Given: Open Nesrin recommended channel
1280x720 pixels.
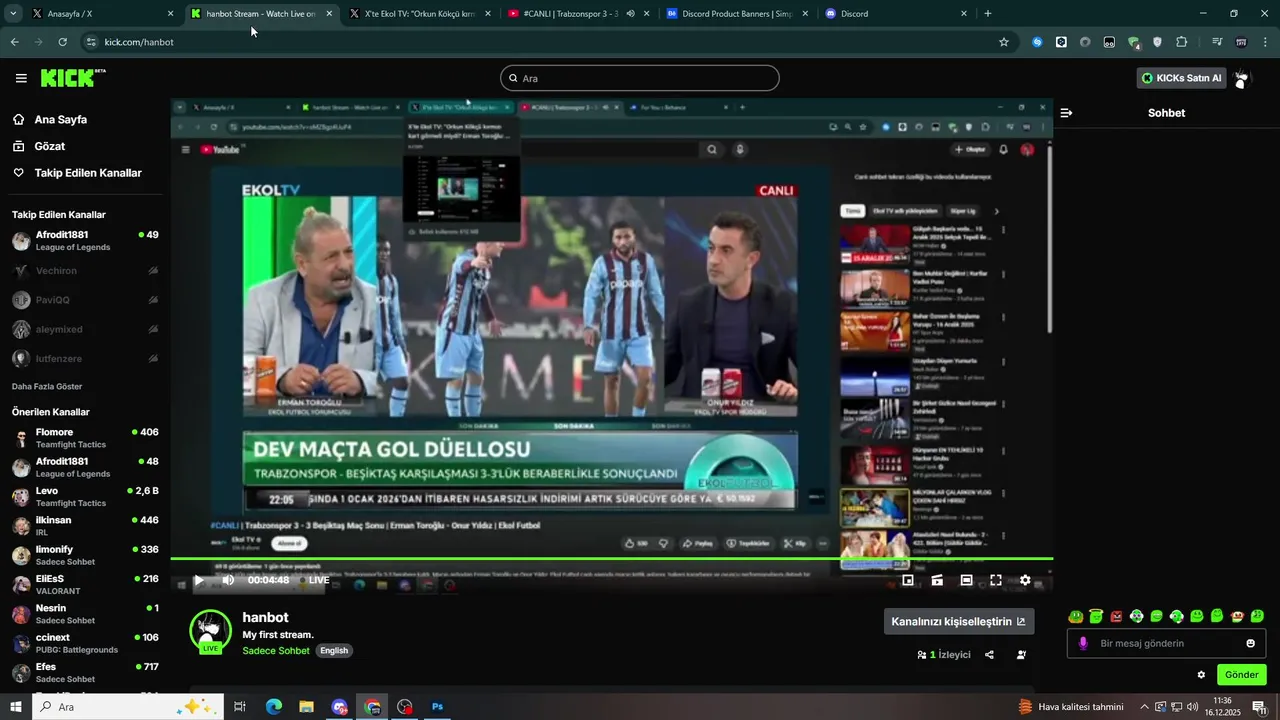Looking at the screenshot, I should 85,614.
